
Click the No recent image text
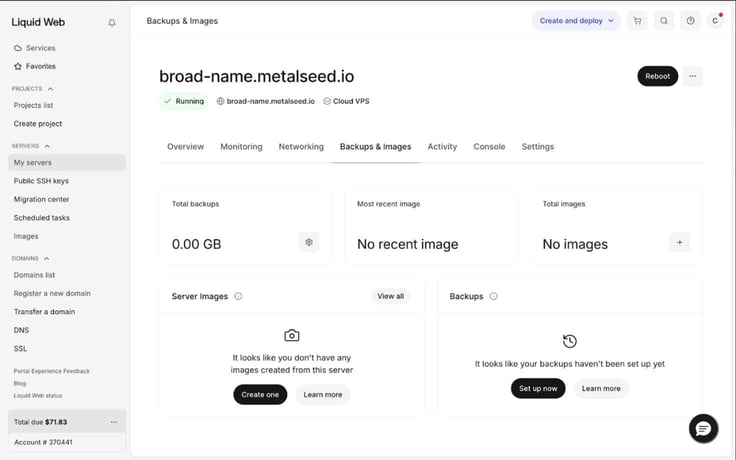(x=407, y=244)
